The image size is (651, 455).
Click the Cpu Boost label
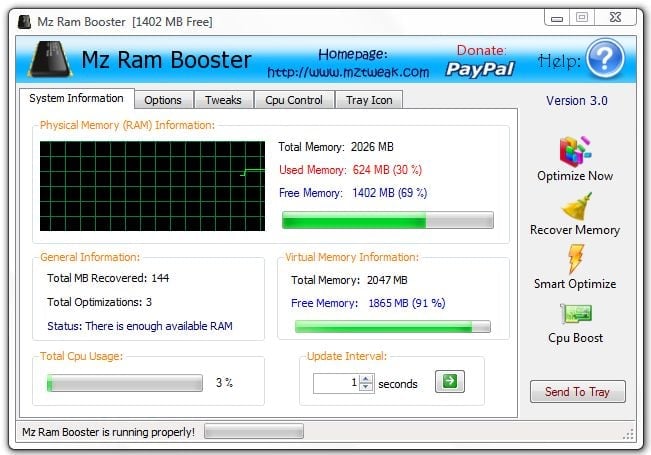click(575, 338)
